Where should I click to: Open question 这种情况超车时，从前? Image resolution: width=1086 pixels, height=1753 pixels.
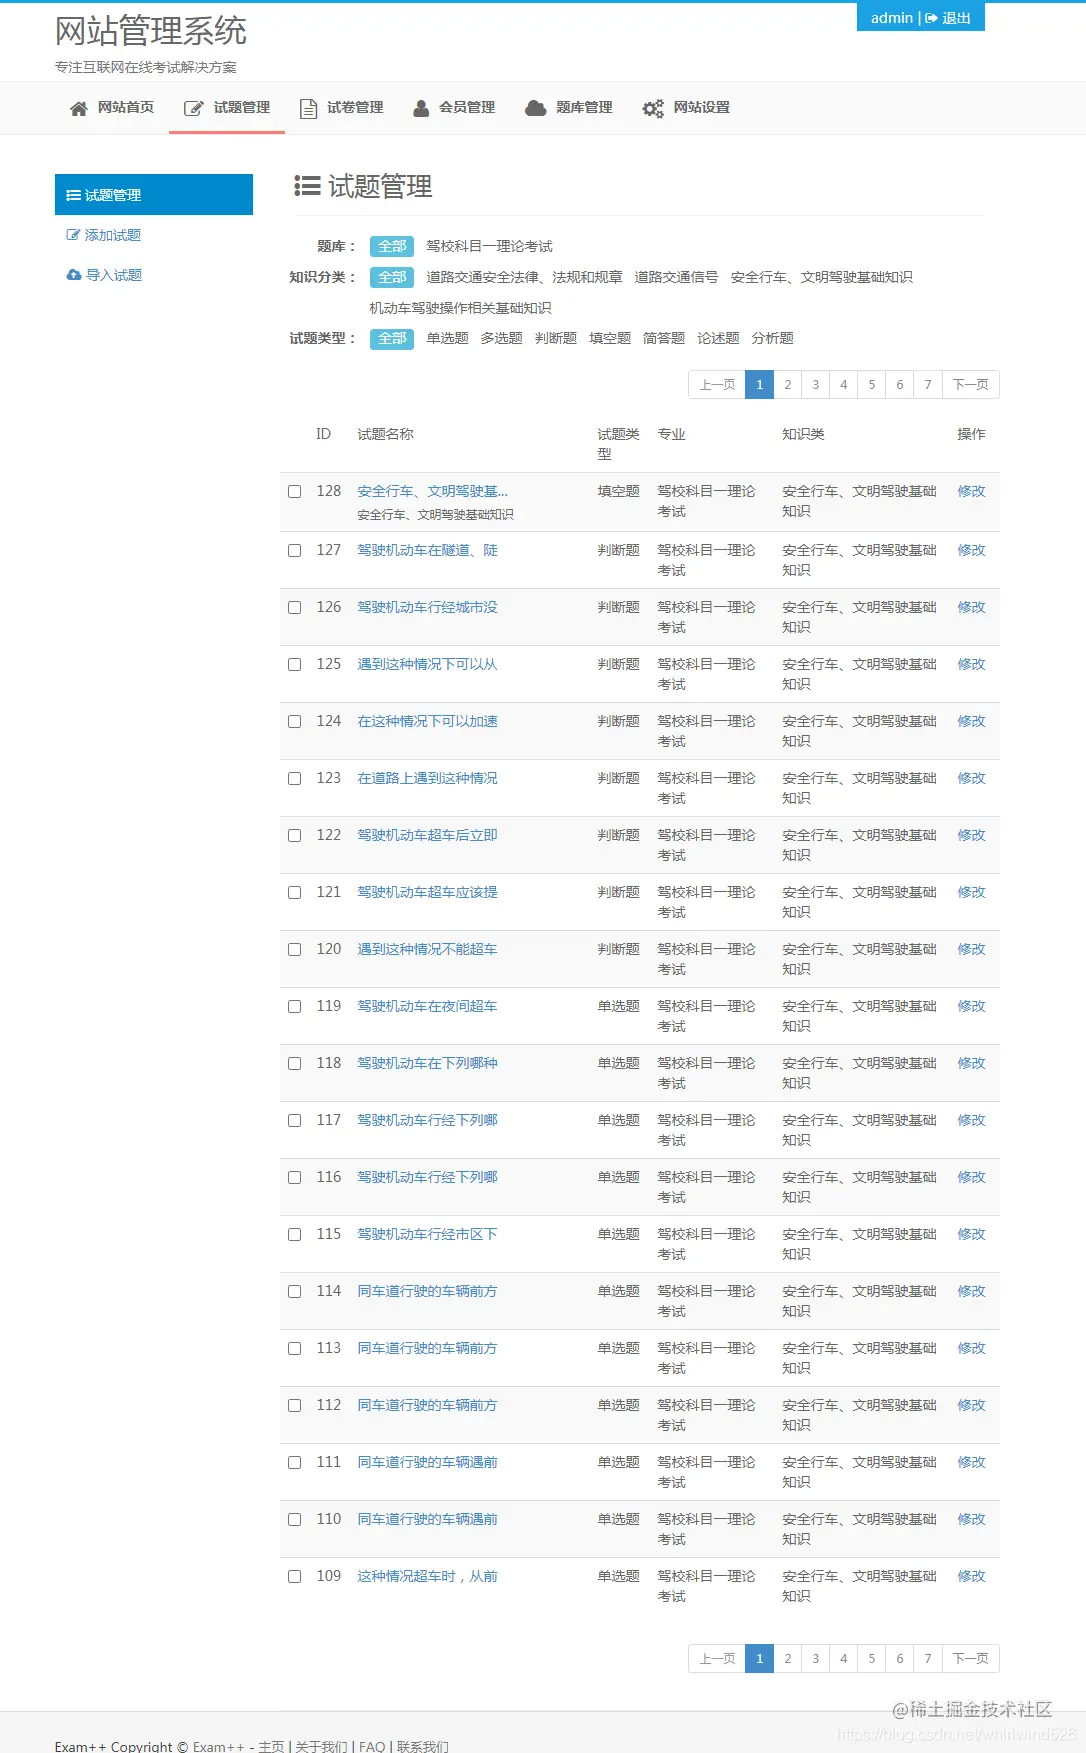(x=427, y=1576)
